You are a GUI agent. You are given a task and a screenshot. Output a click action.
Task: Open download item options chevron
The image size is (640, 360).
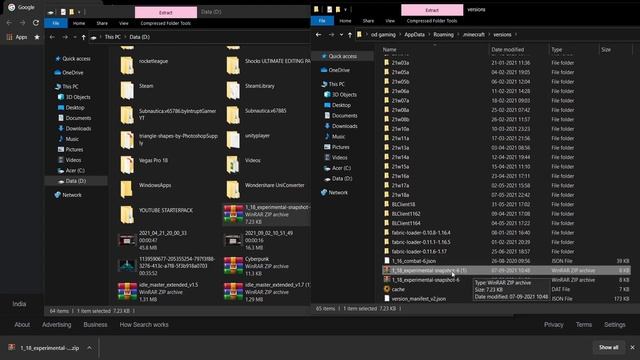tap(89, 348)
